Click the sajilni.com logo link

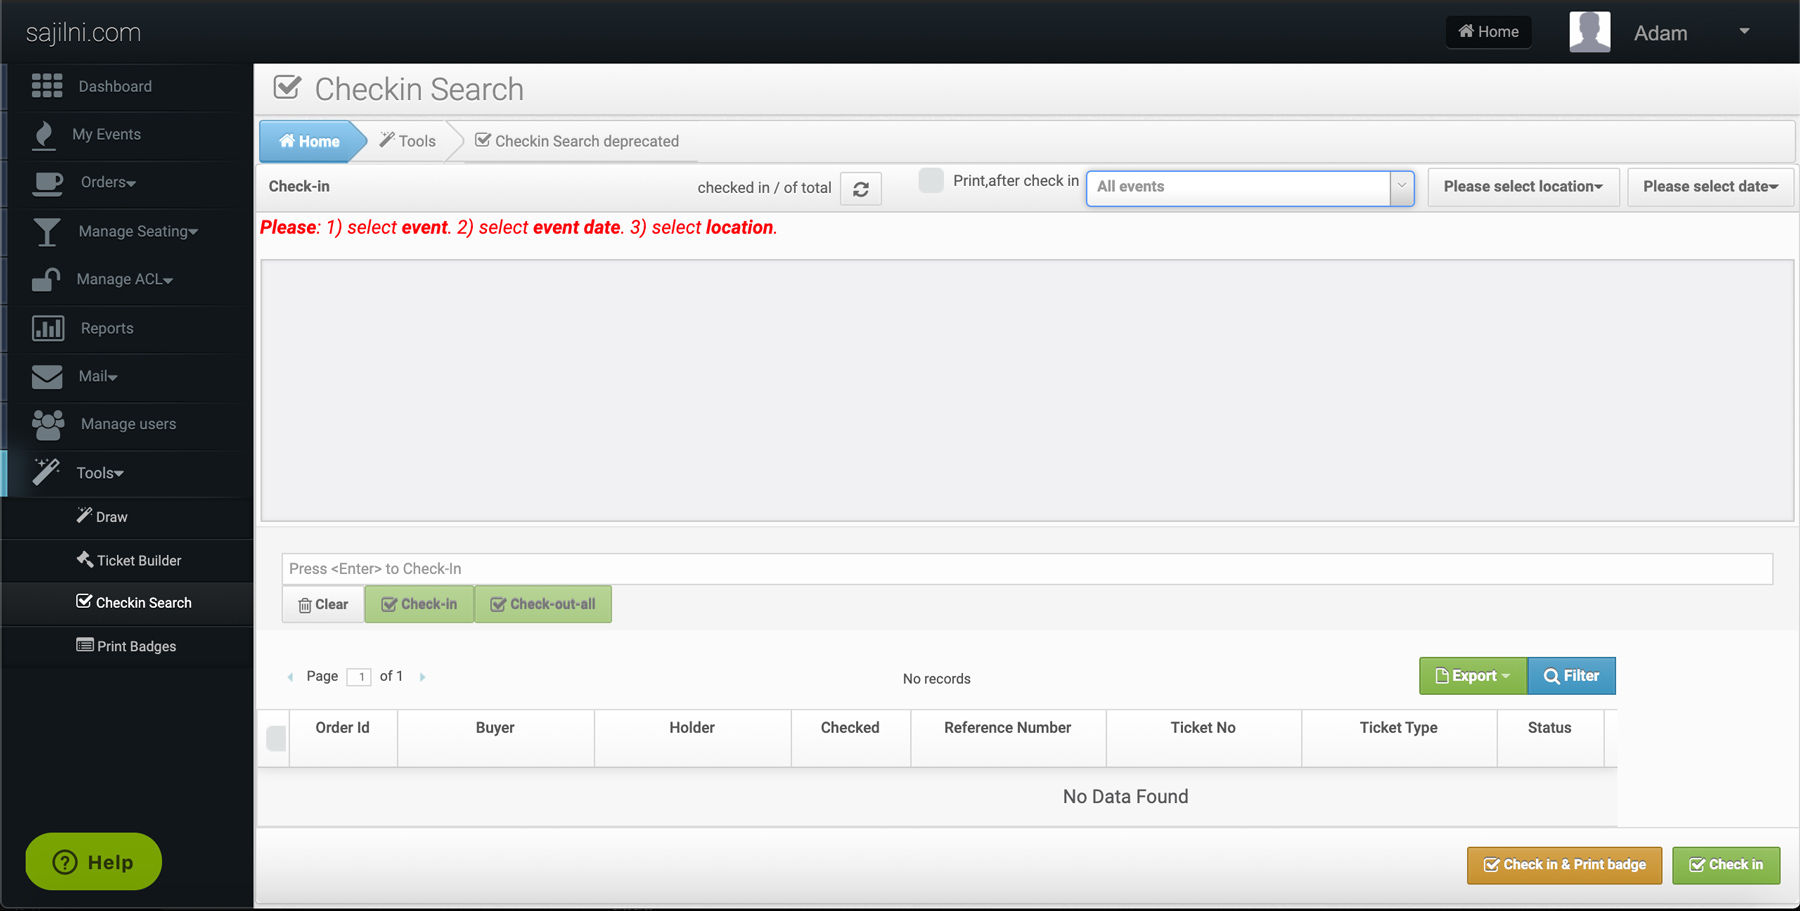click(x=83, y=33)
